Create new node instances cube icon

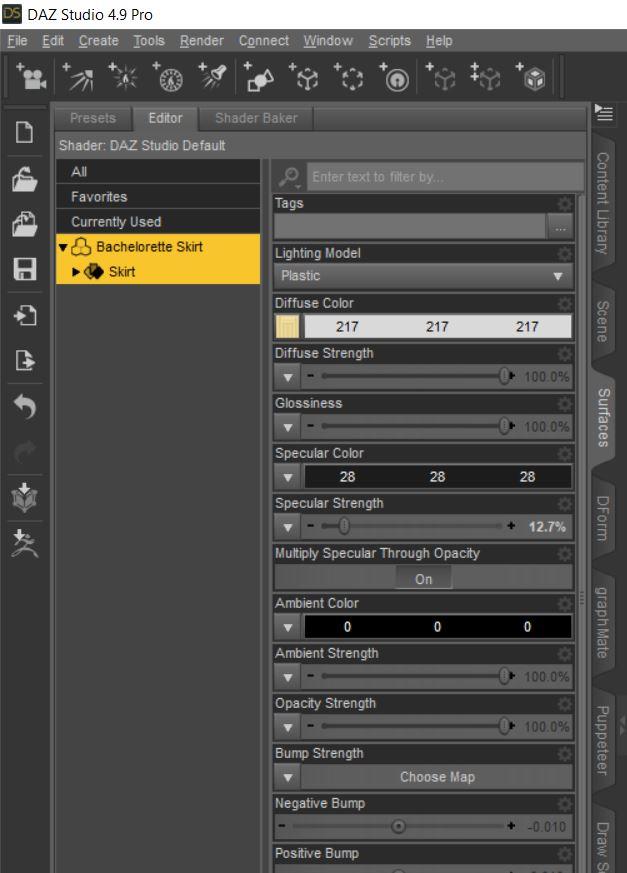(x=531, y=77)
